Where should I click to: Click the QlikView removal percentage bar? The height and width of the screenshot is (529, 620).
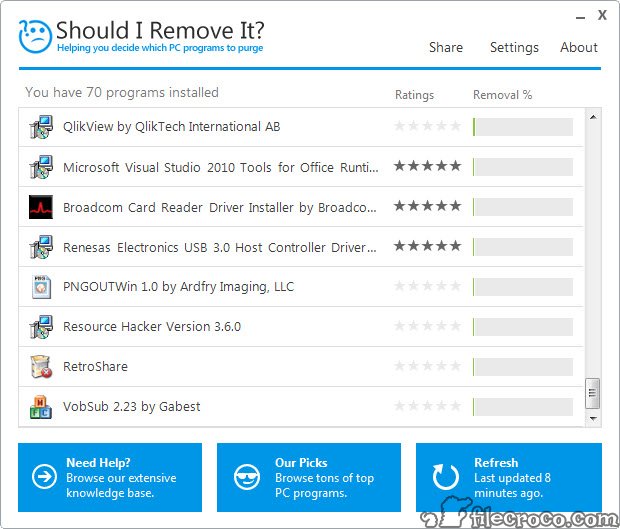click(x=523, y=127)
